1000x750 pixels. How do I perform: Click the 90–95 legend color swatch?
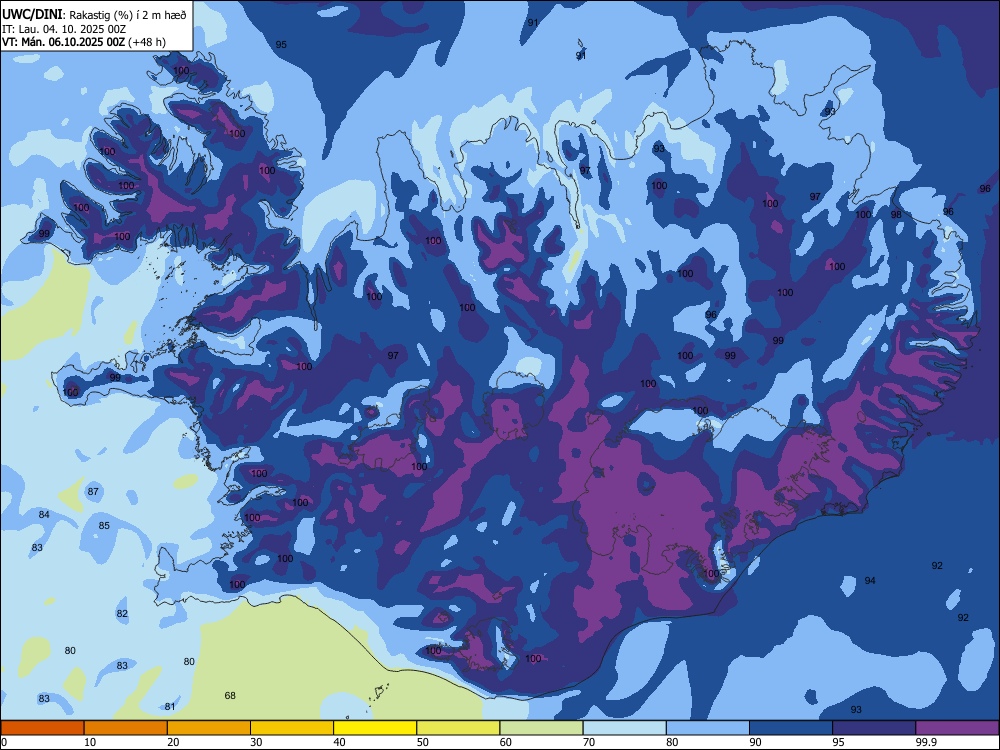791,728
